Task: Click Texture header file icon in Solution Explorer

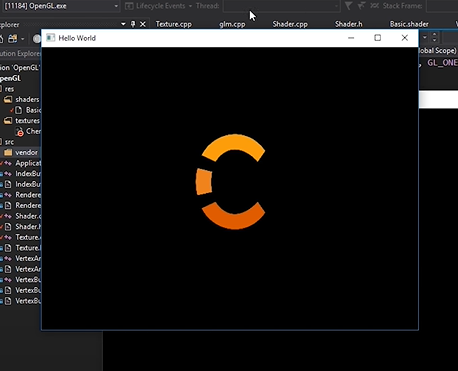Action: pos(8,248)
